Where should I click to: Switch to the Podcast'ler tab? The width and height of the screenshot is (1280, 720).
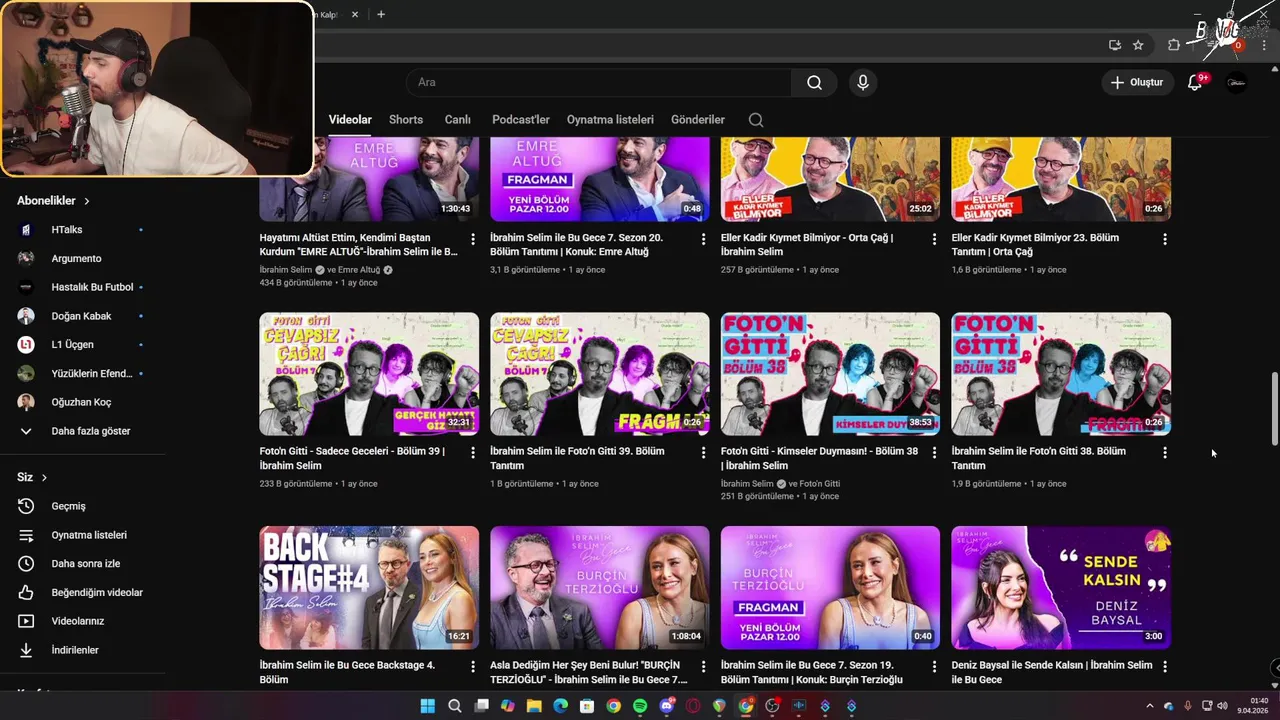521,119
